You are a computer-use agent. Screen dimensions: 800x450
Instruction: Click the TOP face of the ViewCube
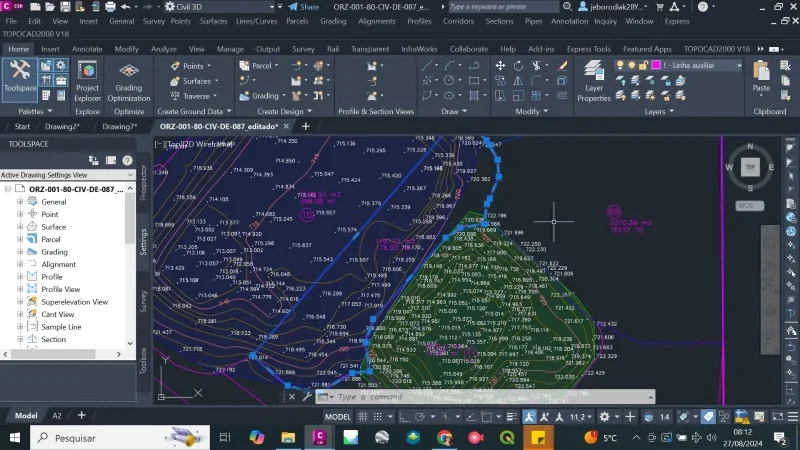click(x=750, y=167)
